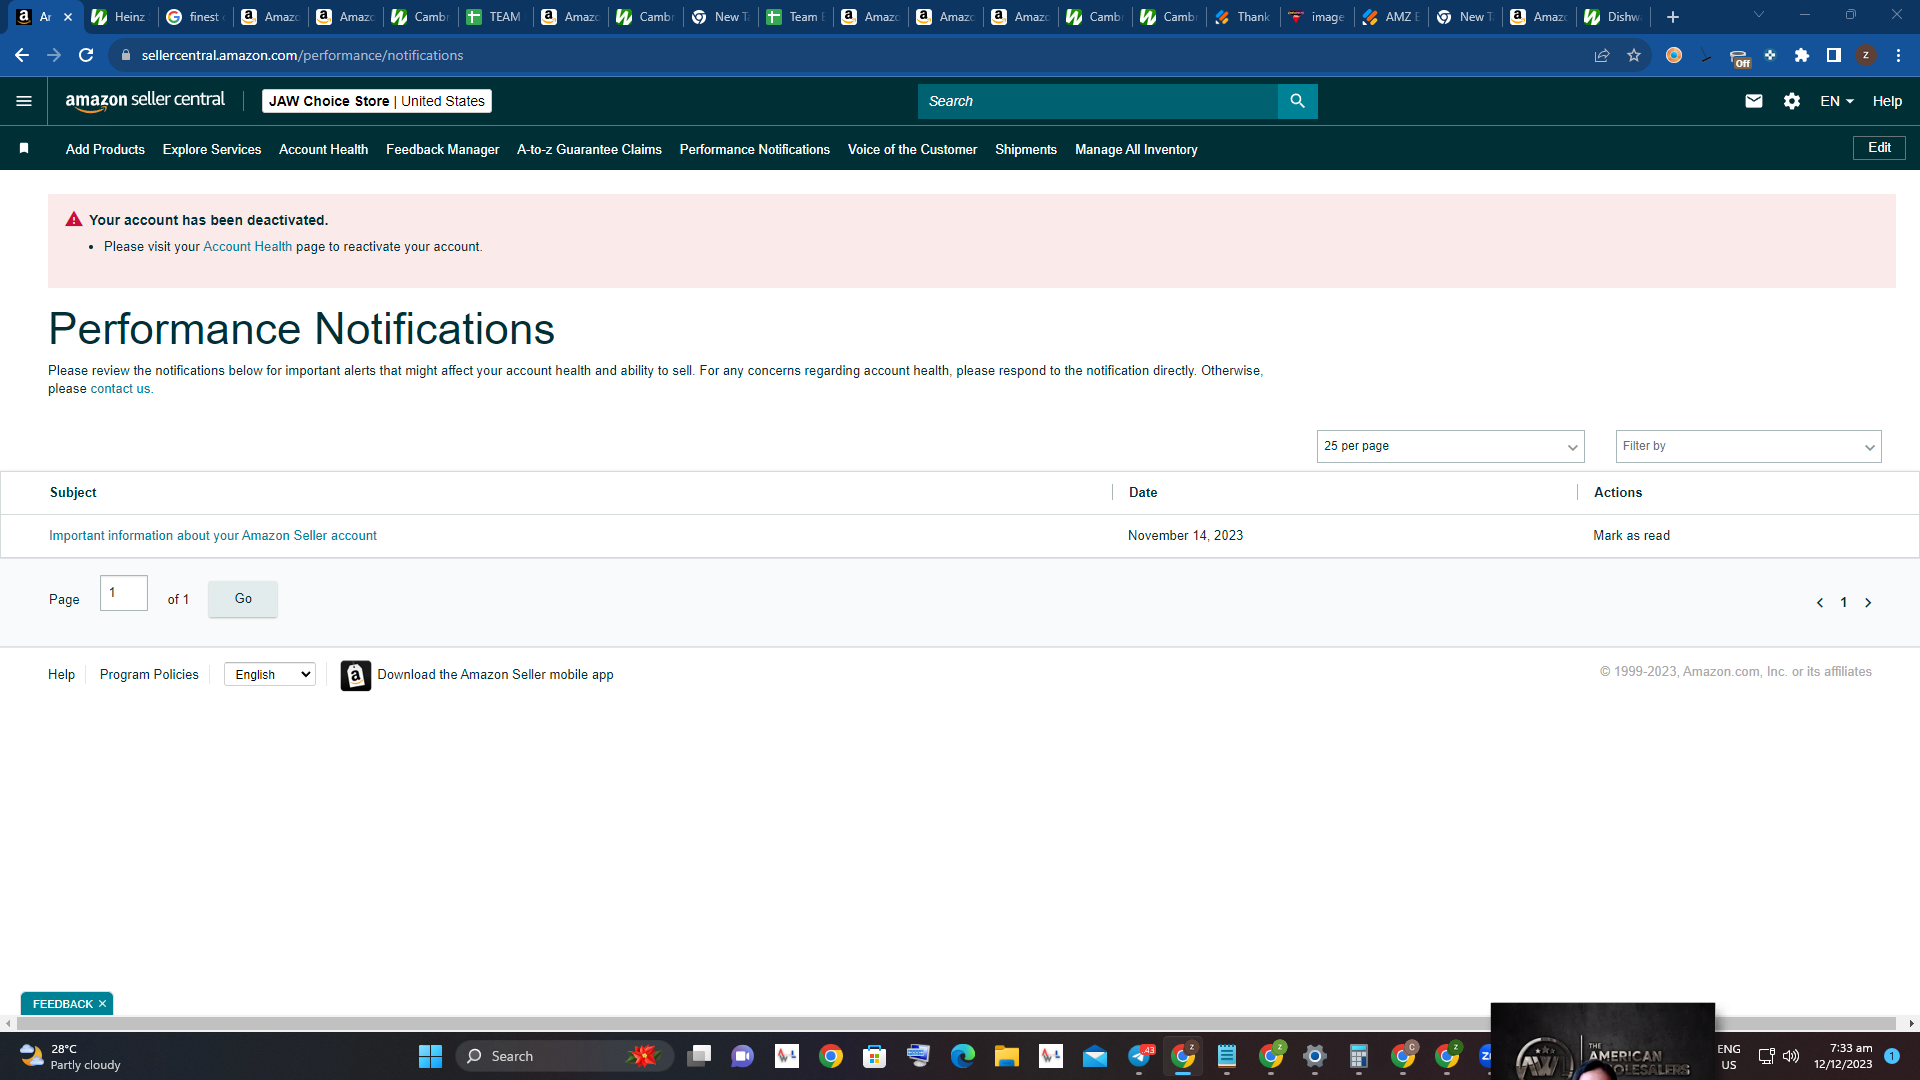Click the horizontal scrollbar at the page bottom

tap(955, 1023)
